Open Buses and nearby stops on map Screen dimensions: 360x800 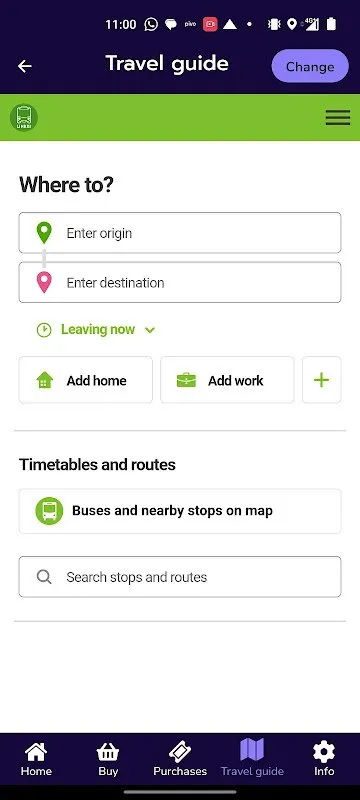[180, 511]
